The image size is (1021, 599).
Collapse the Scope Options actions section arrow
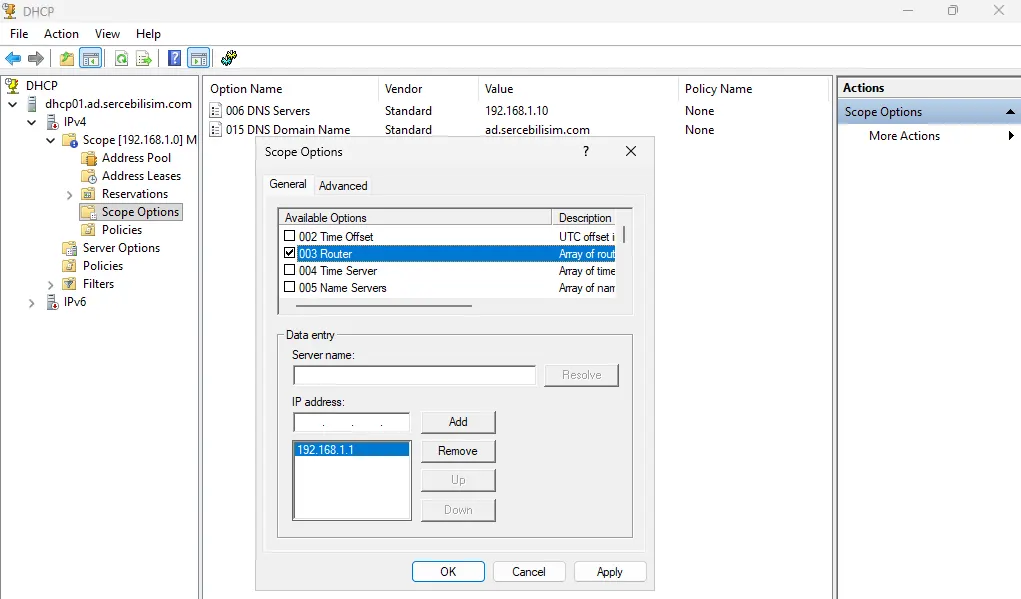pyautogui.click(x=1010, y=112)
